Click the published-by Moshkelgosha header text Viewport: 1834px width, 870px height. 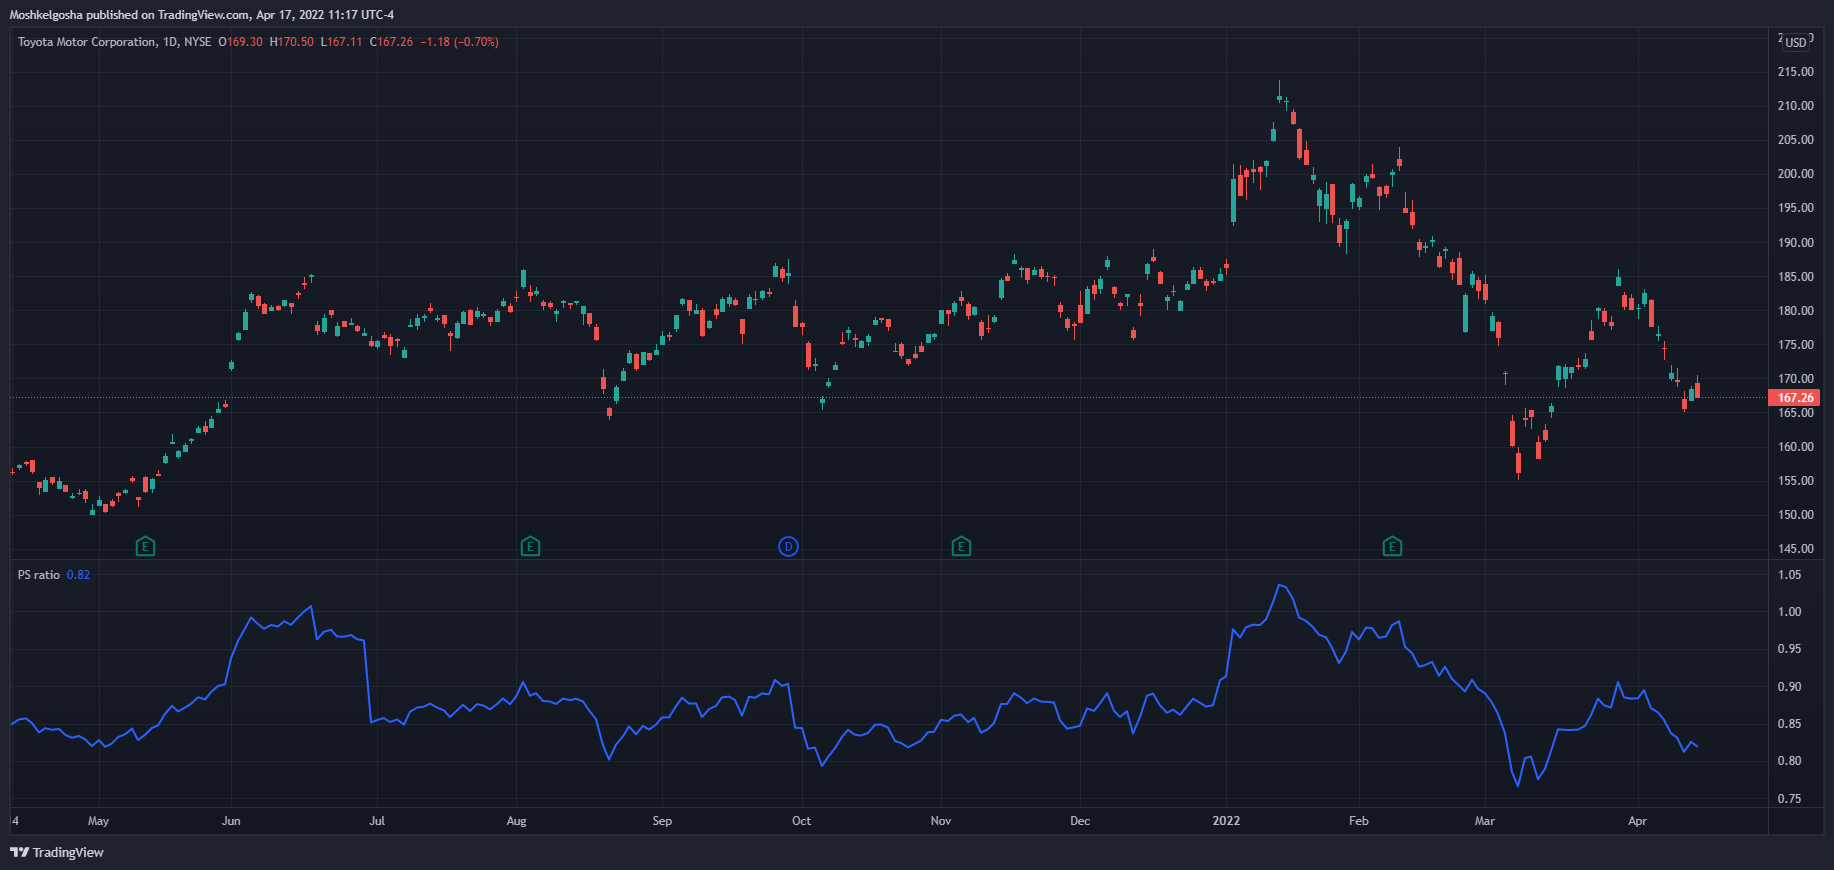[x=201, y=14]
